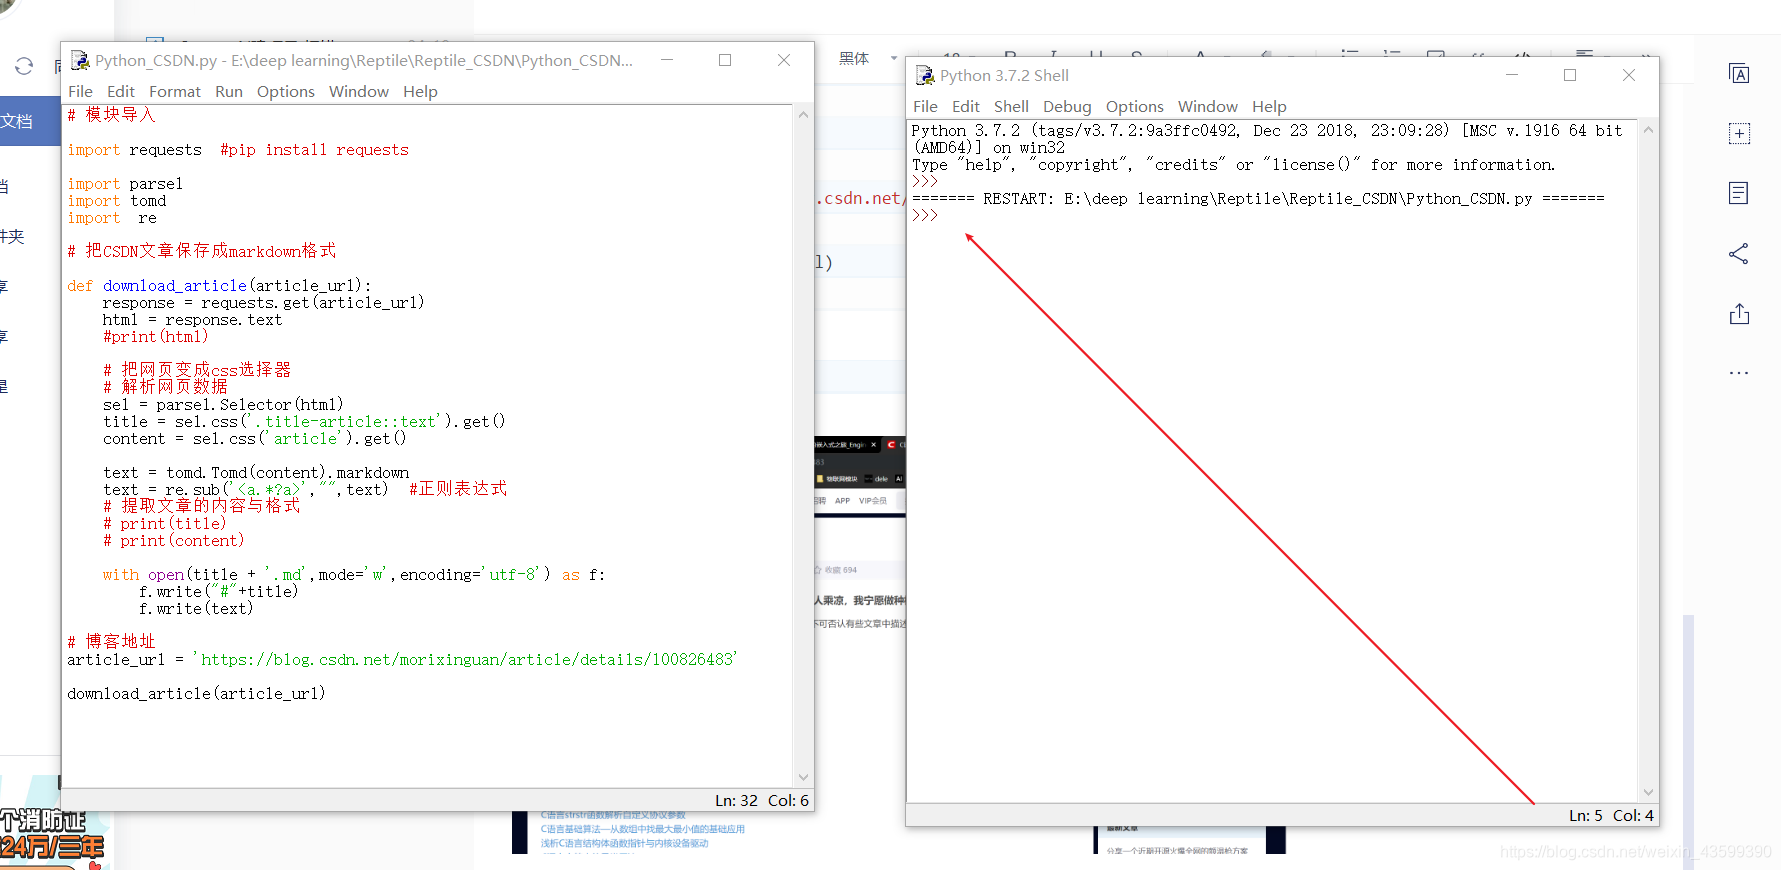The height and width of the screenshot is (870, 1781).
Task: Open Options menu in the Python Shell window
Action: (1134, 106)
